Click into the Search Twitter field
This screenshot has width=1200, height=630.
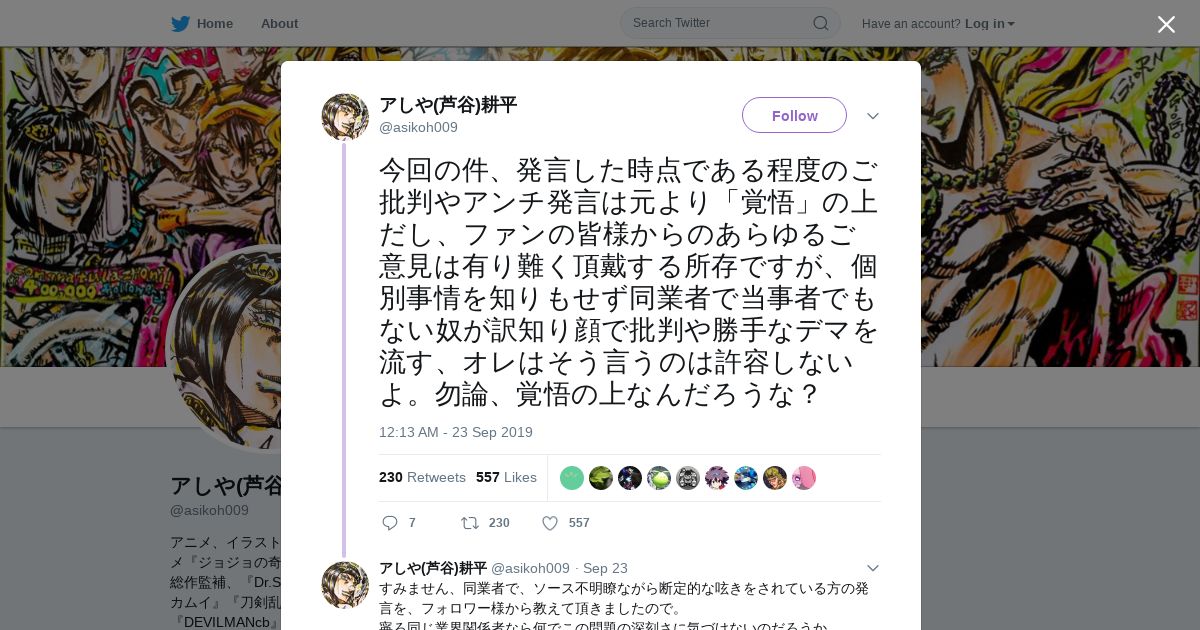click(x=720, y=23)
